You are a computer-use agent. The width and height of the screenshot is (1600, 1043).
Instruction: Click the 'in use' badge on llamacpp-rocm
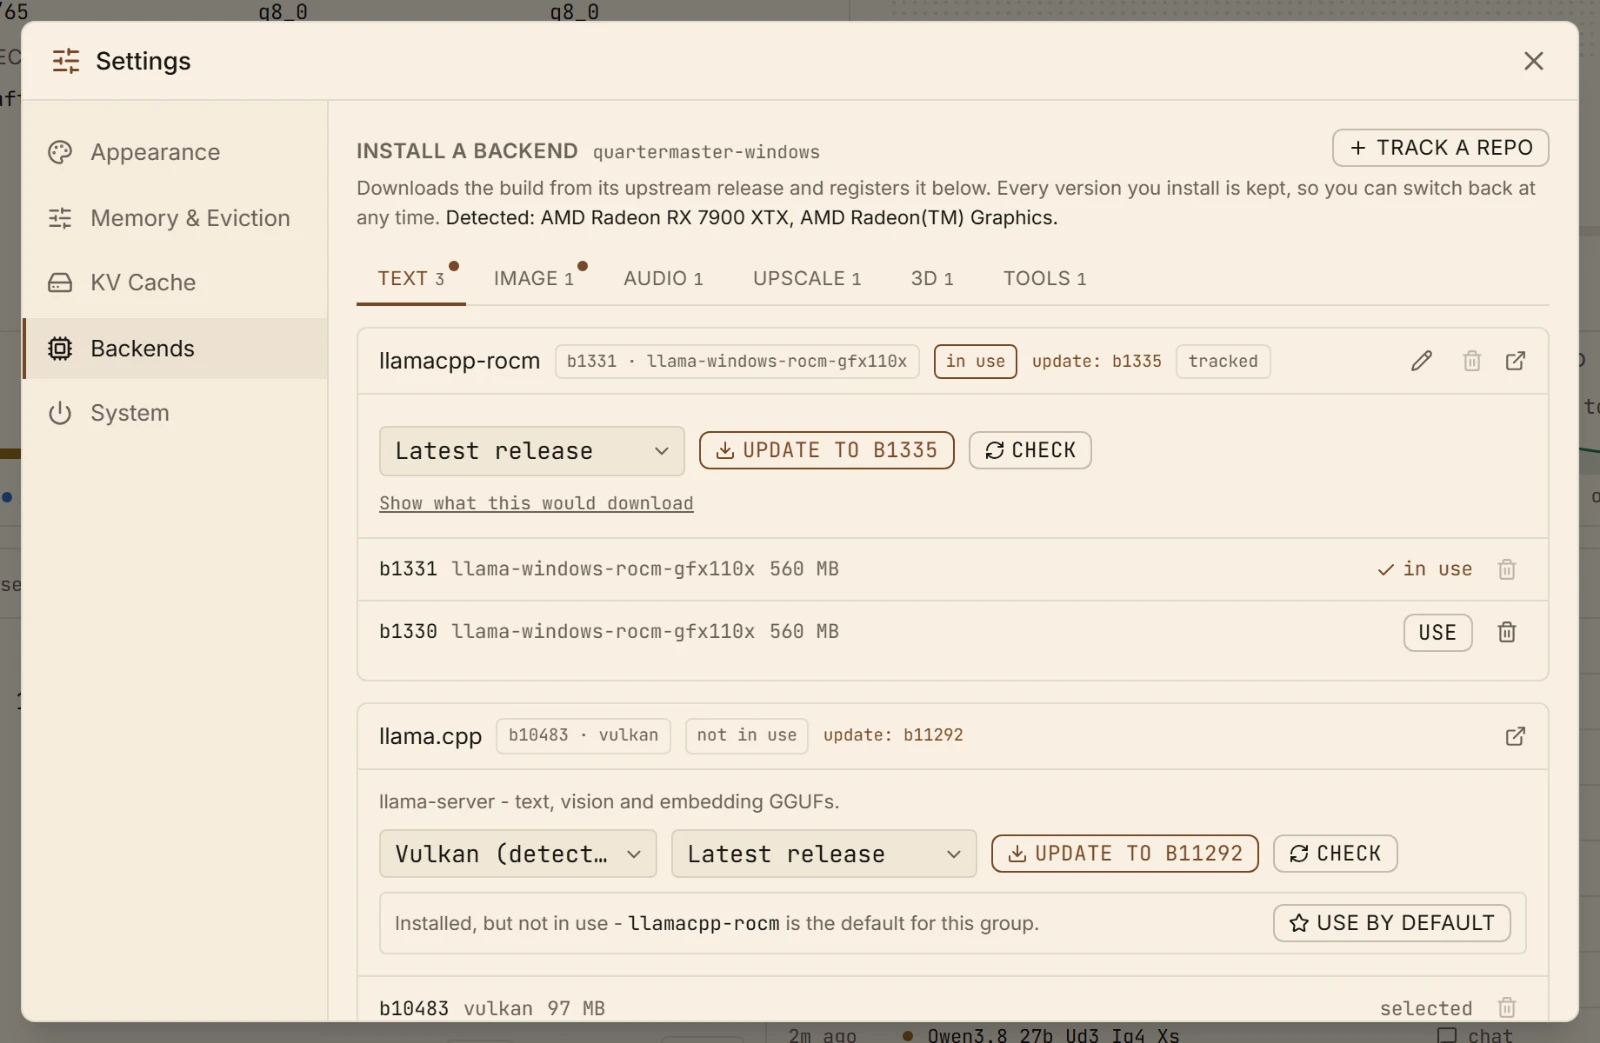[x=975, y=361]
